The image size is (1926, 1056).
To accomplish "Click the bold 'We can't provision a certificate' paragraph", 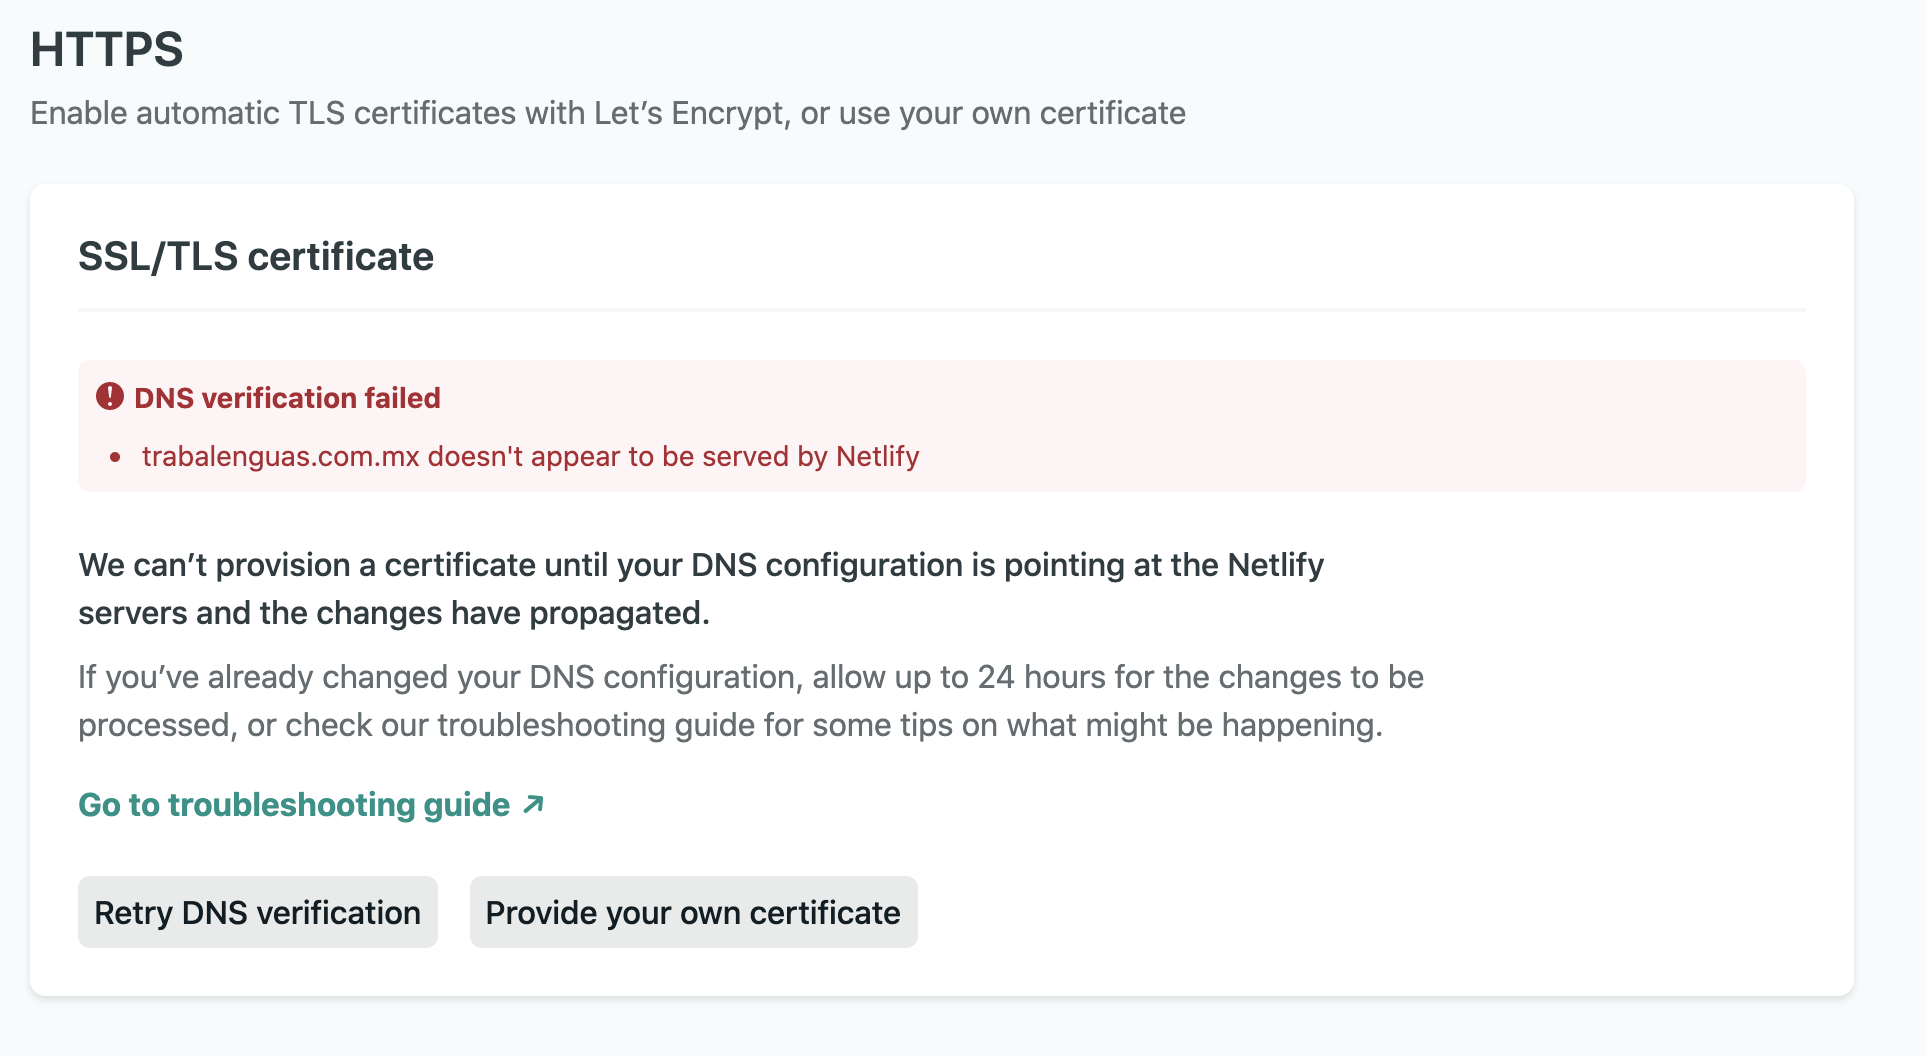I will (x=701, y=589).
